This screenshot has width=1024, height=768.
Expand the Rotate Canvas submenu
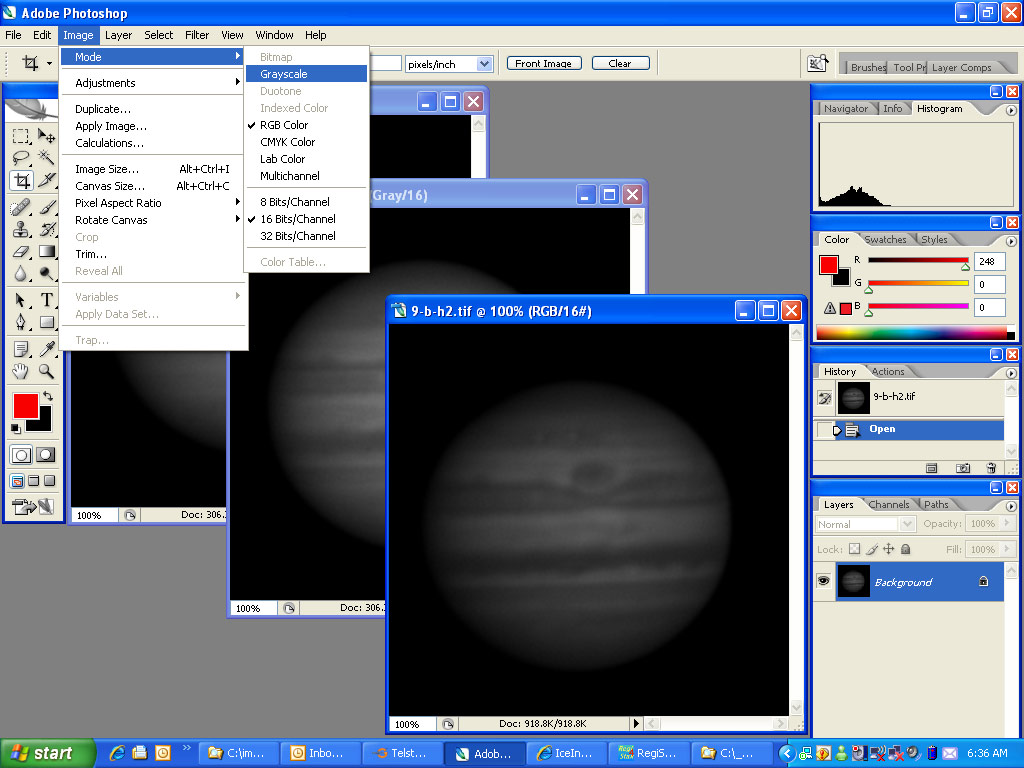[x=153, y=220]
